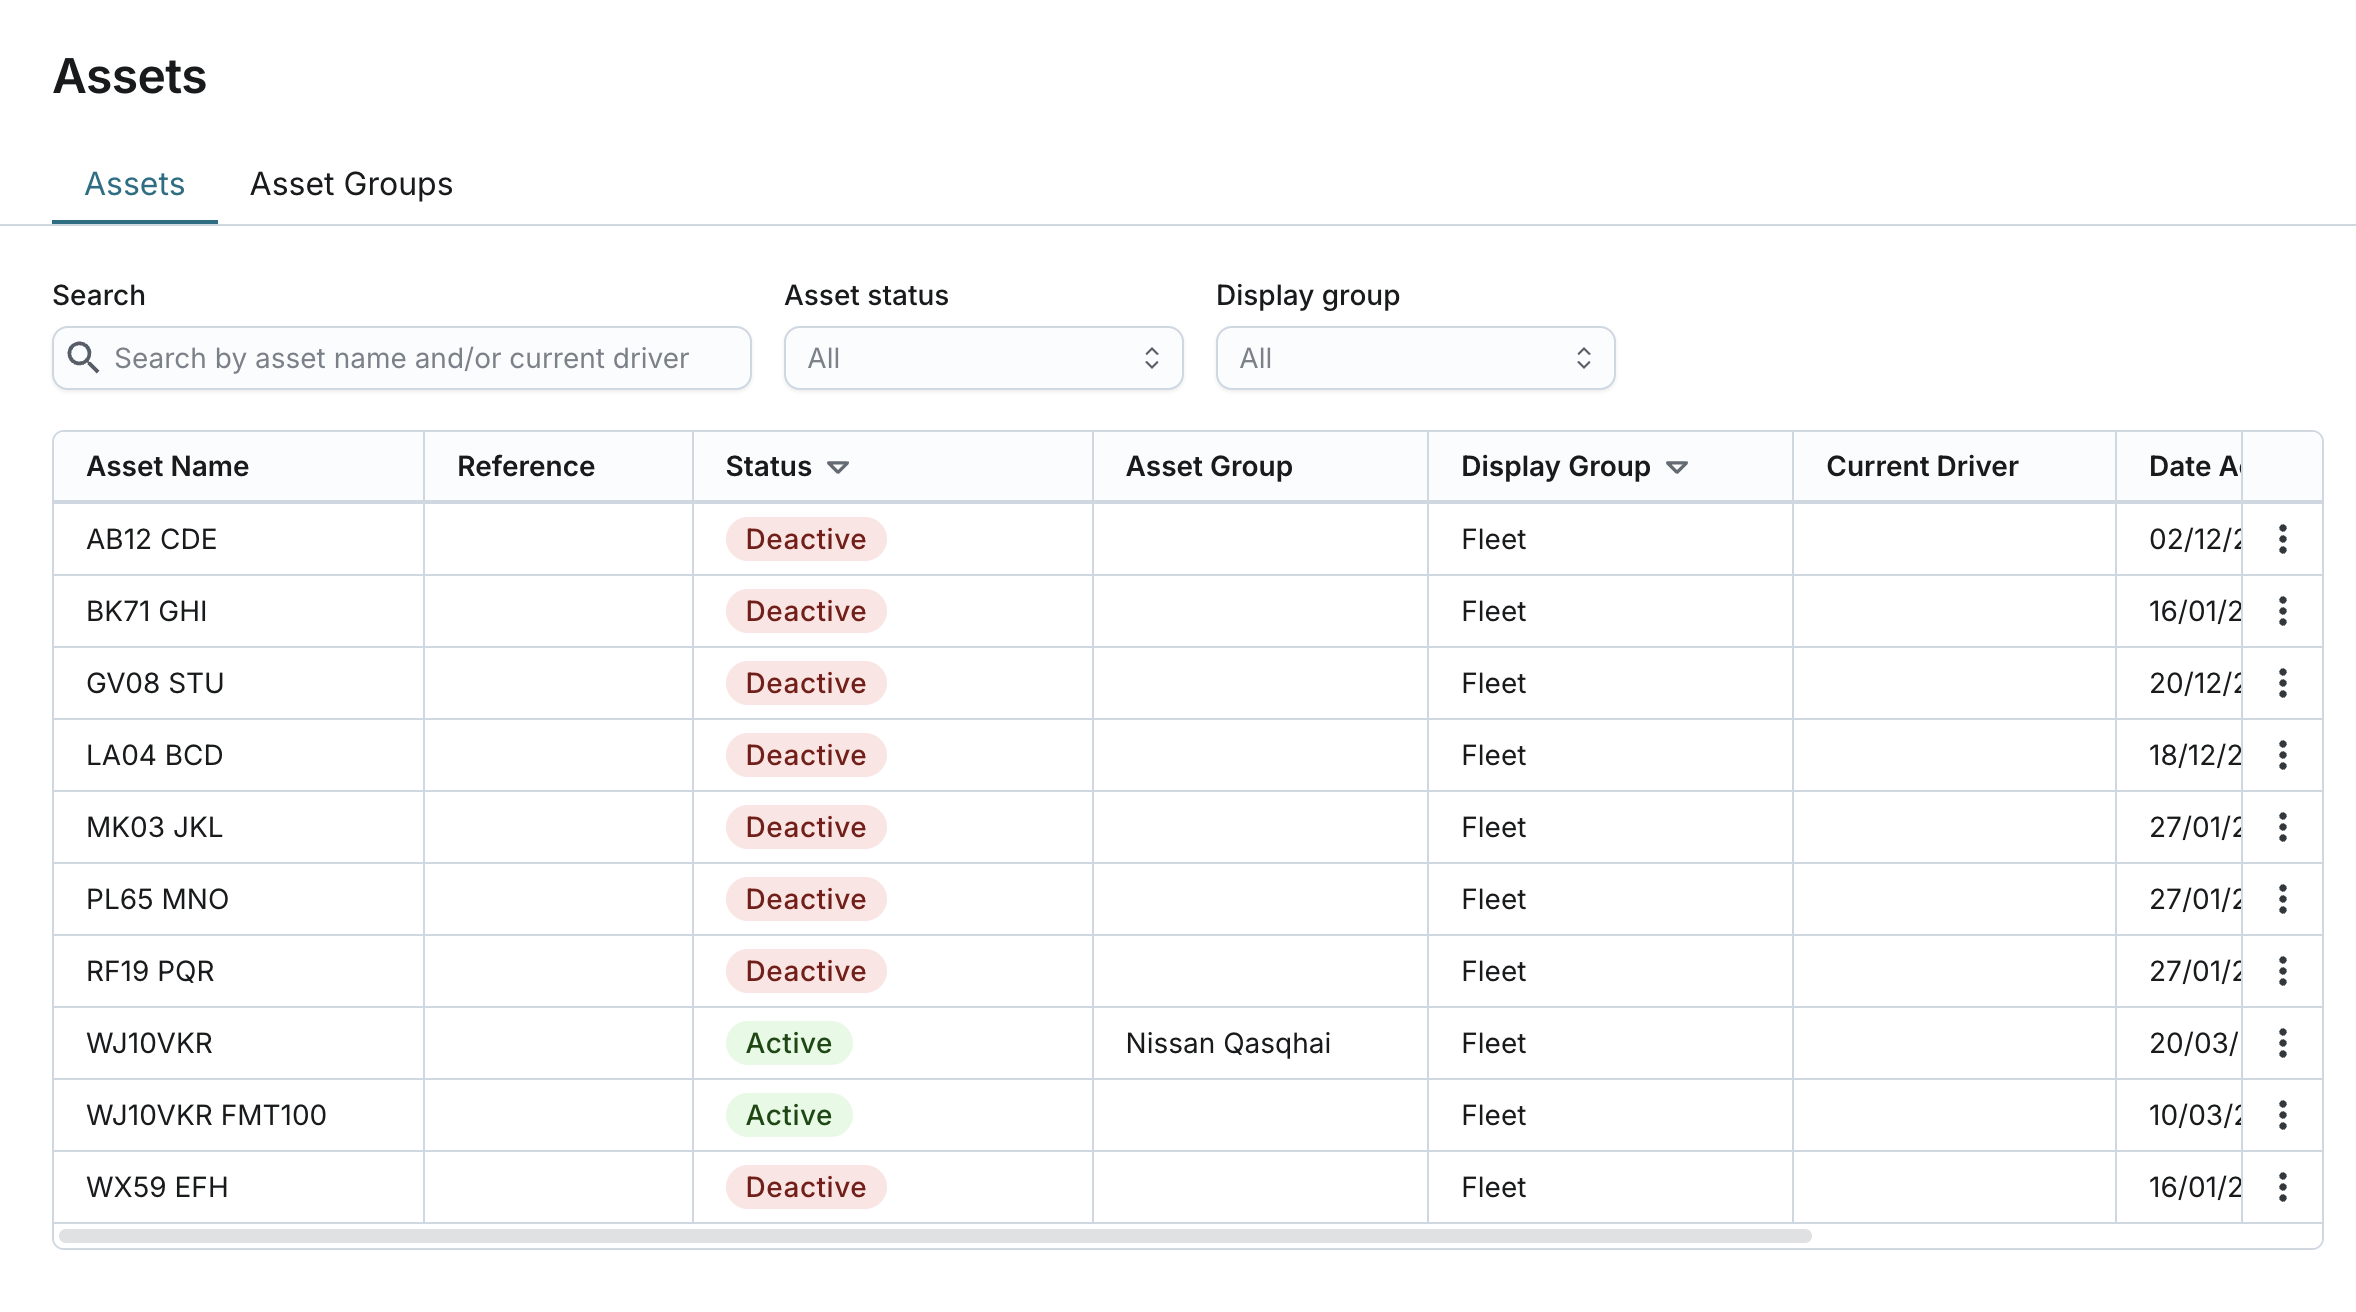Expand the Display group filter dropdown
The image size is (2356, 1312).
[x=1415, y=358]
